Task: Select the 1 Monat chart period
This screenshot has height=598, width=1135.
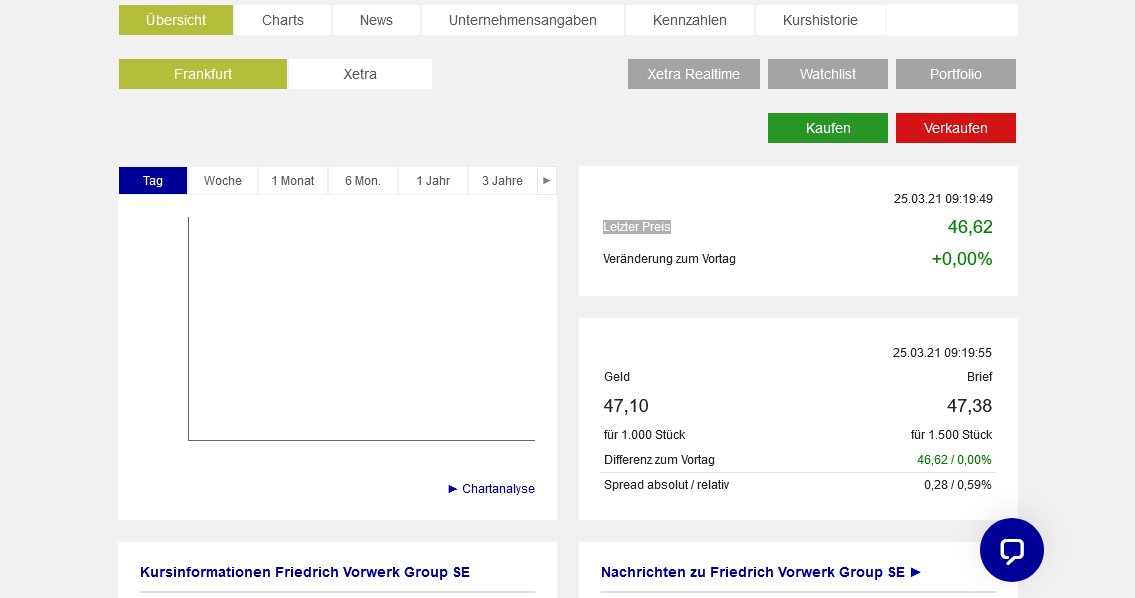Action: tap(292, 180)
